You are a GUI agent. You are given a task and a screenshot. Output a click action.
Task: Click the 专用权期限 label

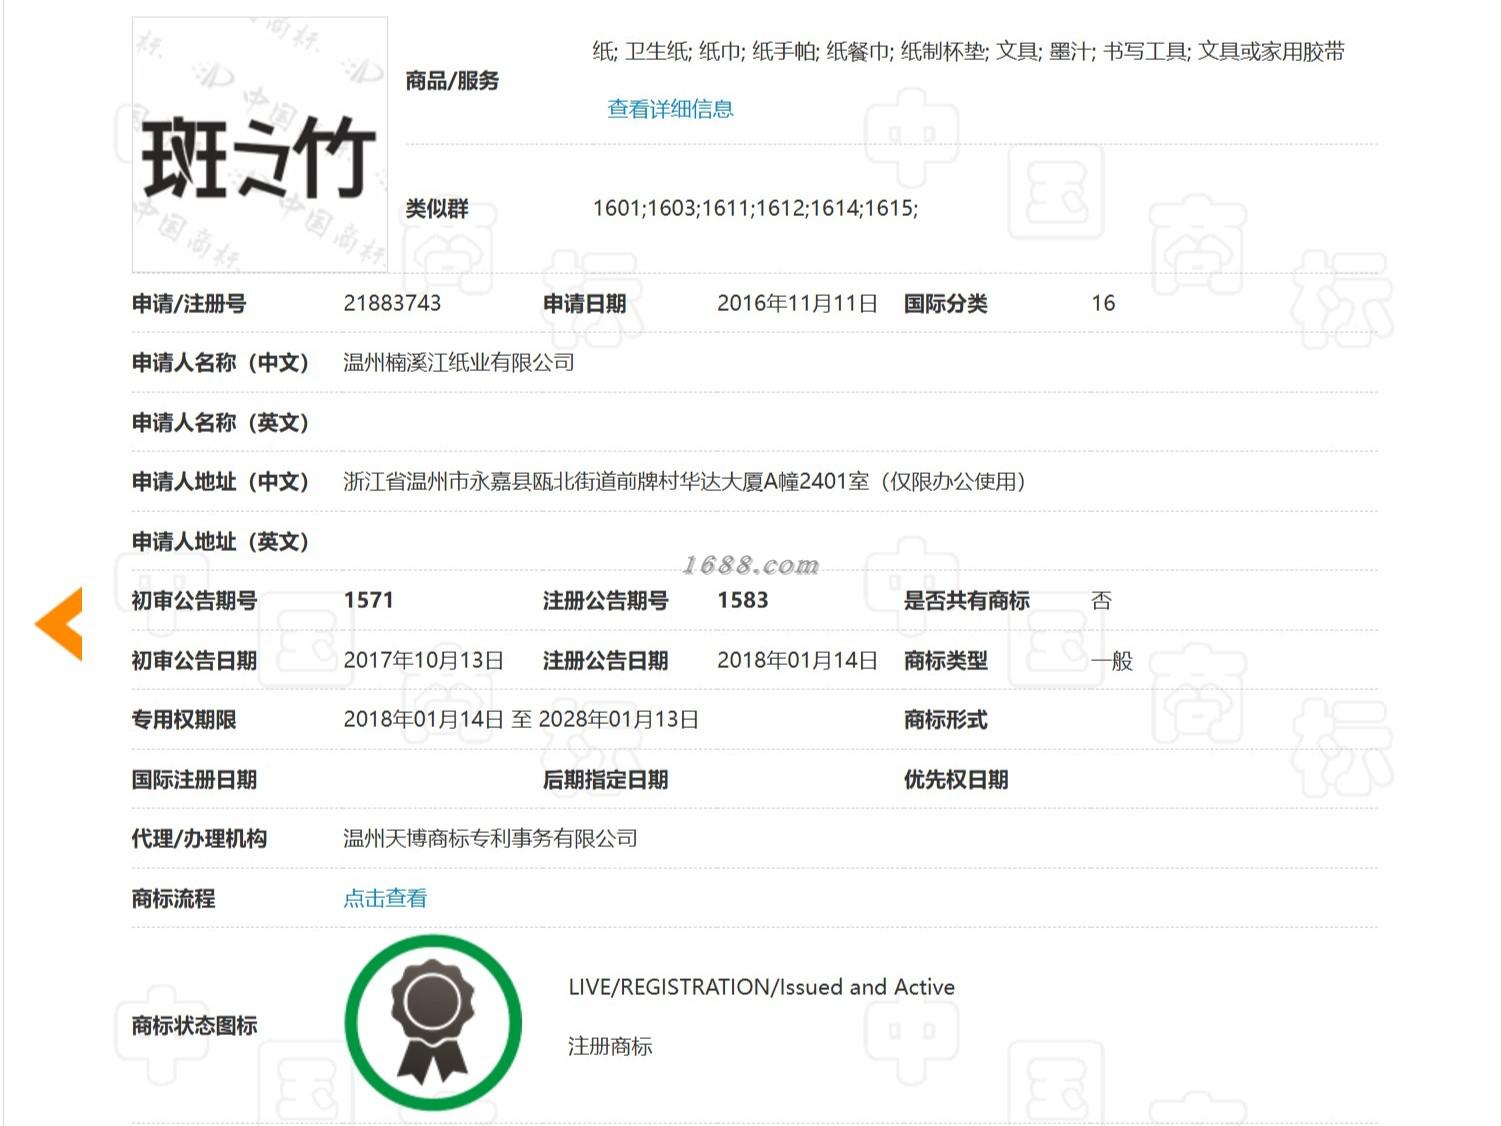(184, 719)
